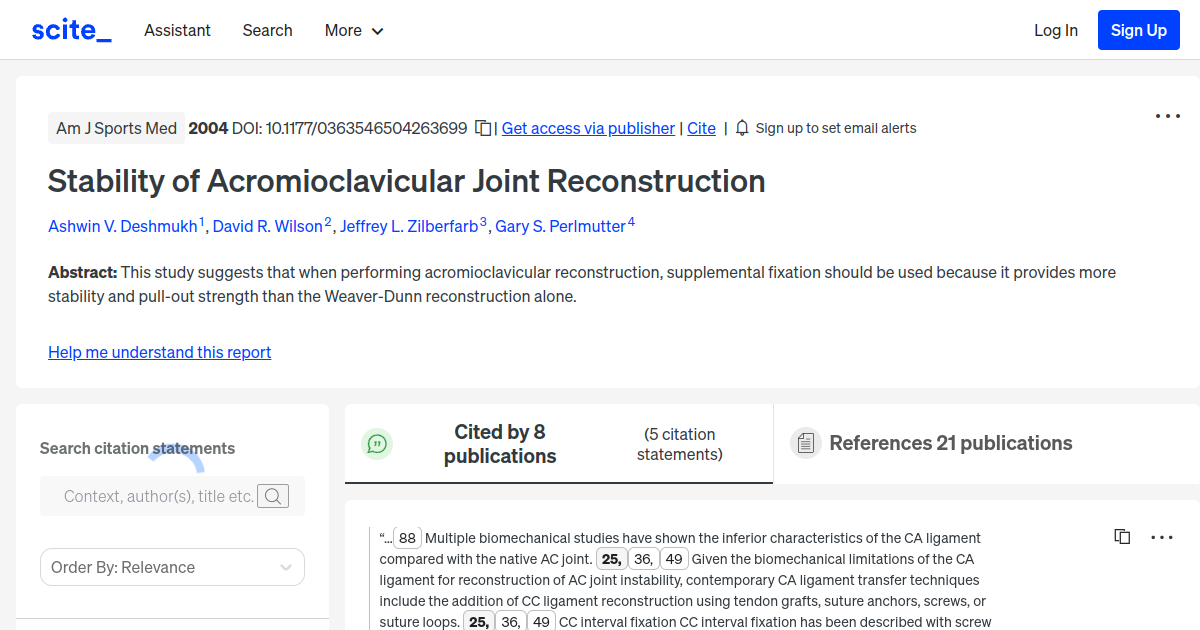Click the Cite link

[x=701, y=128]
